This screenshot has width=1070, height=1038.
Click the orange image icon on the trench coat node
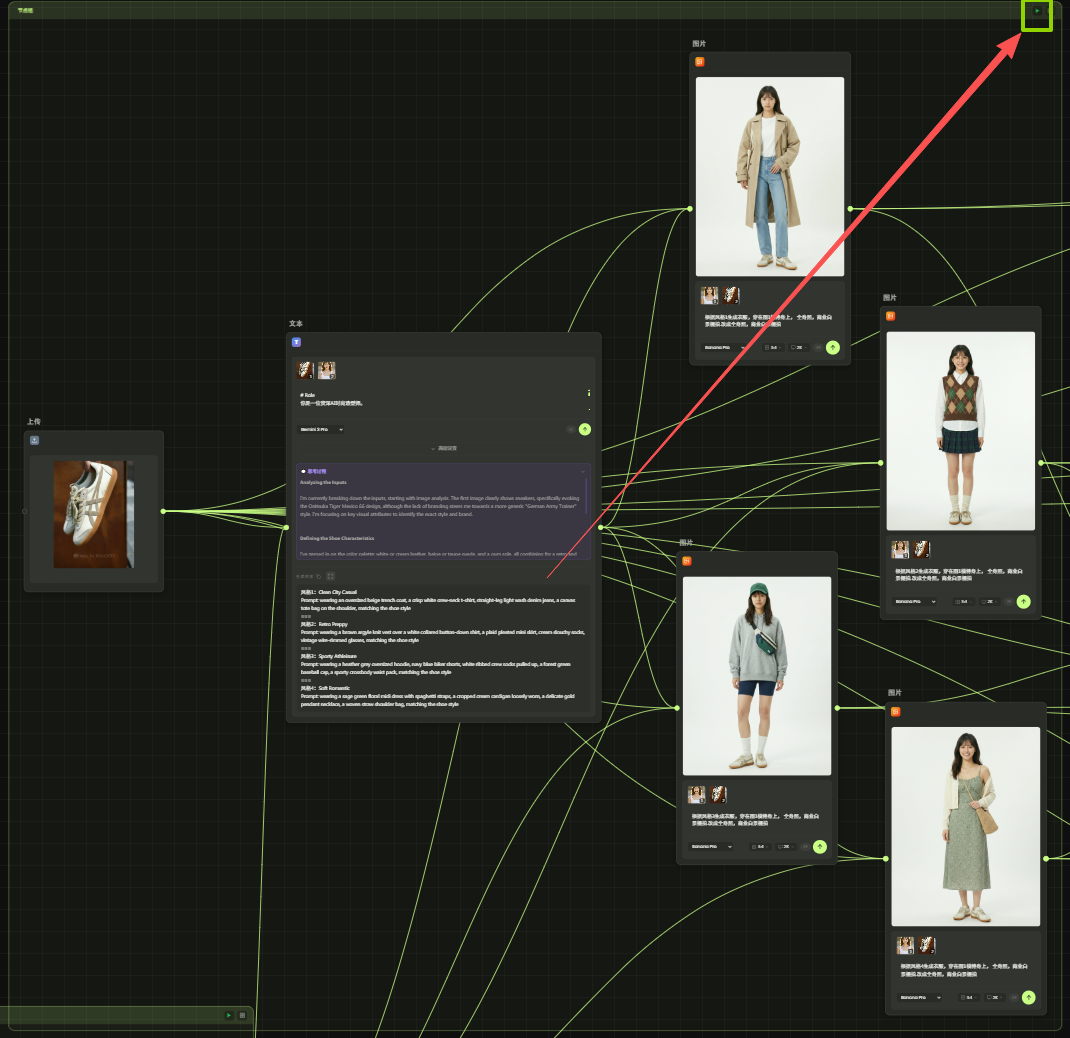point(700,62)
